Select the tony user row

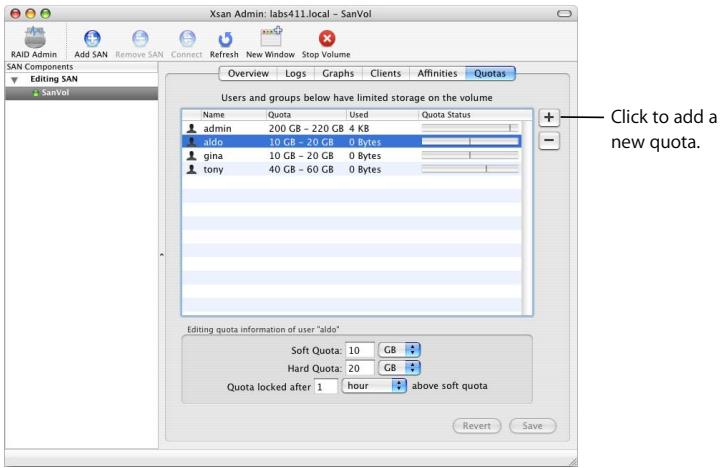click(x=352, y=169)
